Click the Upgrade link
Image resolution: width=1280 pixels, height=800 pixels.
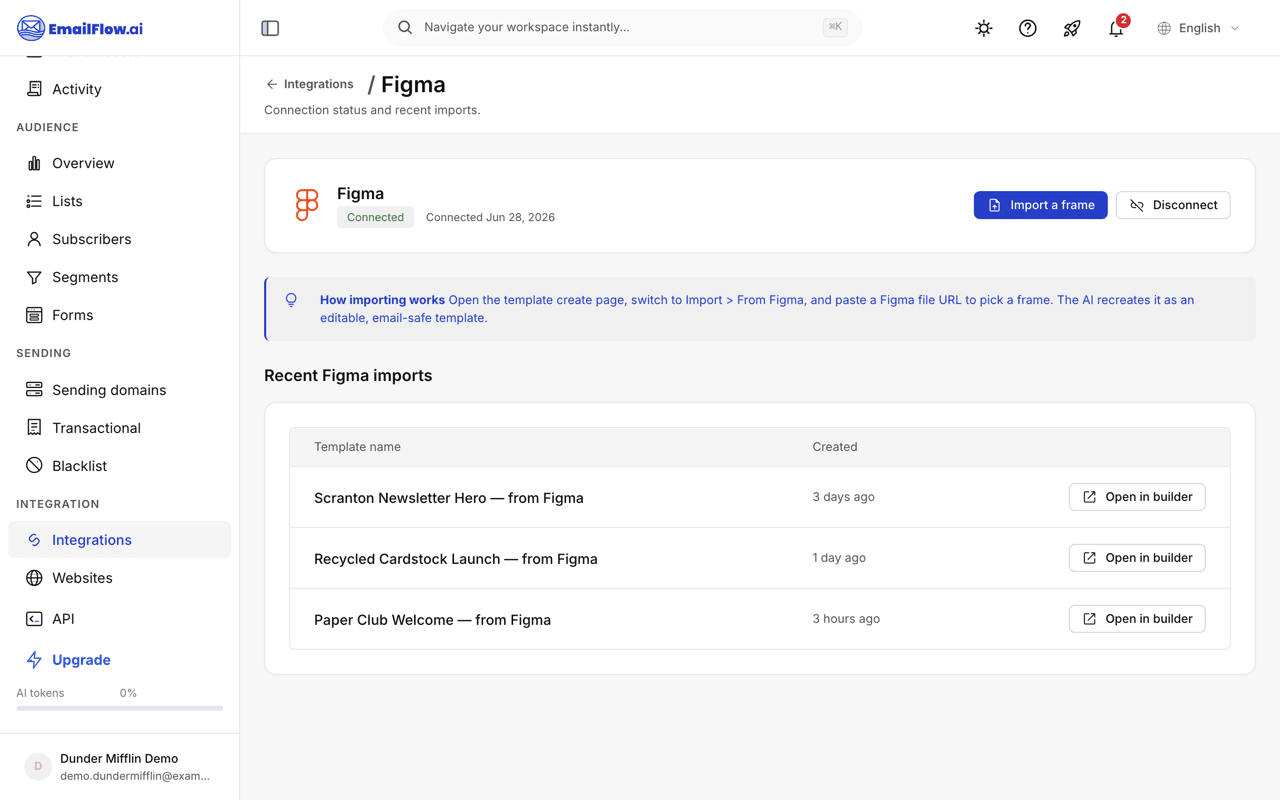[81, 660]
